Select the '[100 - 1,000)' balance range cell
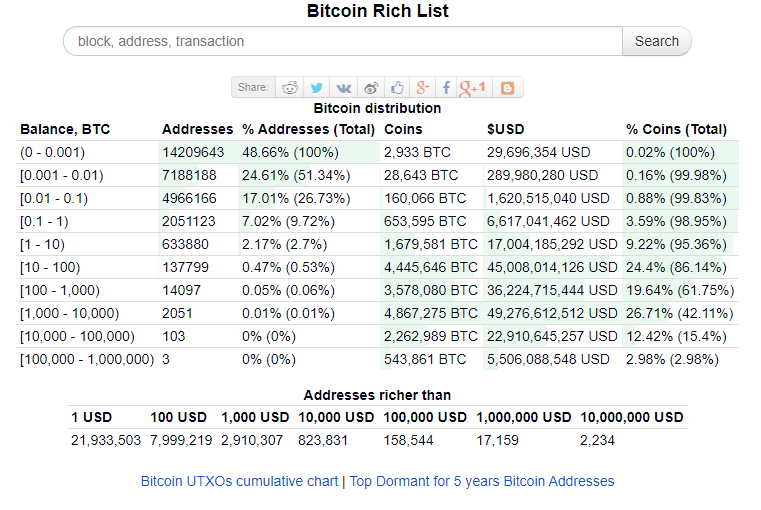 [60, 290]
